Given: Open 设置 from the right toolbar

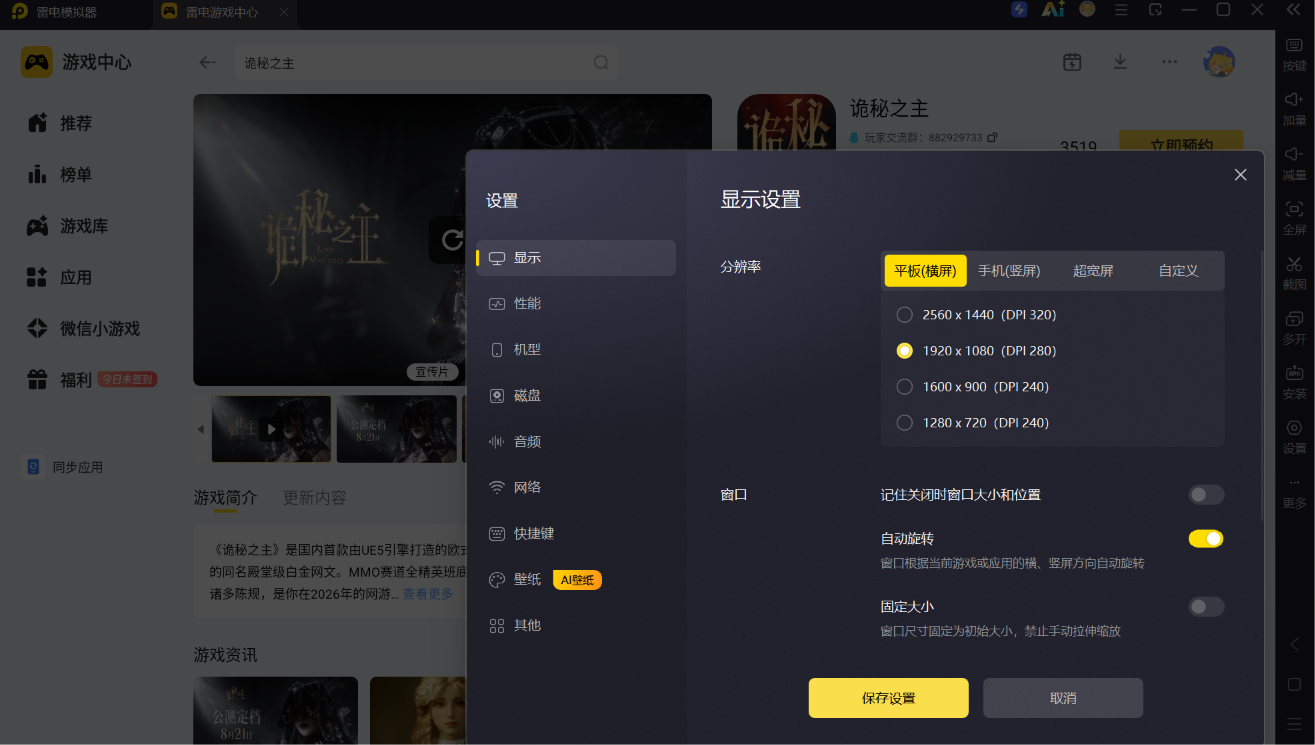Looking at the screenshot, I should (1294, 437).
